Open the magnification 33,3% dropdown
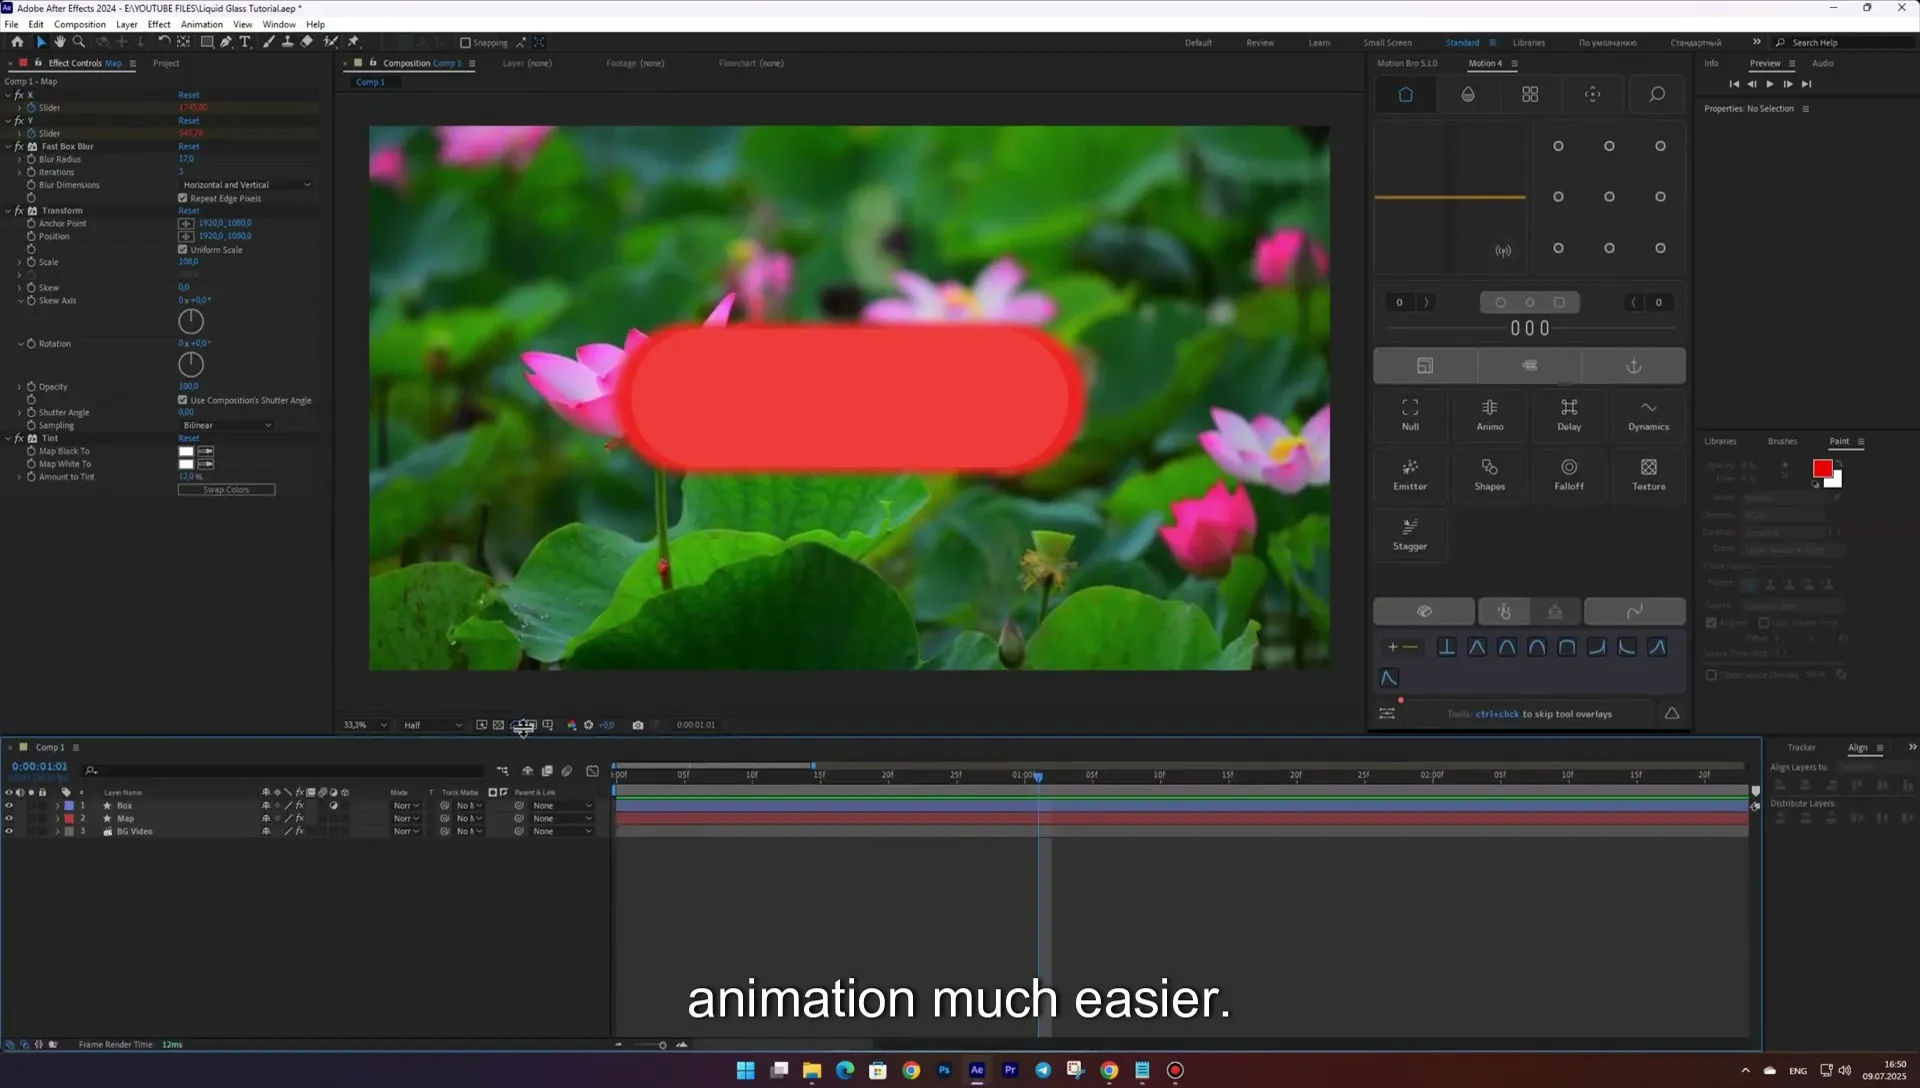The image size is (1920, 1088). tap(364, 725)
